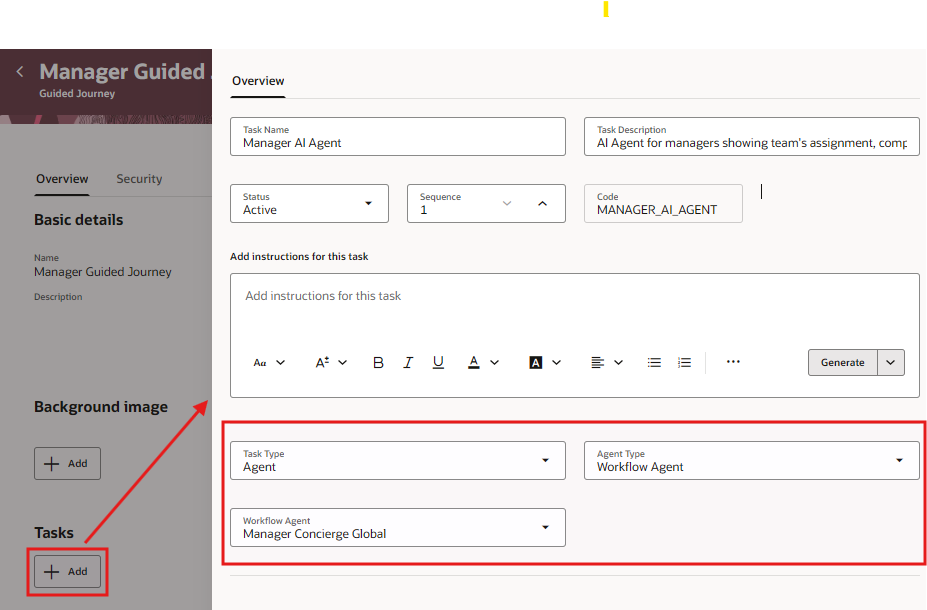This screenshot has width=927, height=610.
Task: Apply background highlight color icon
Action: (x=536, y=362)
